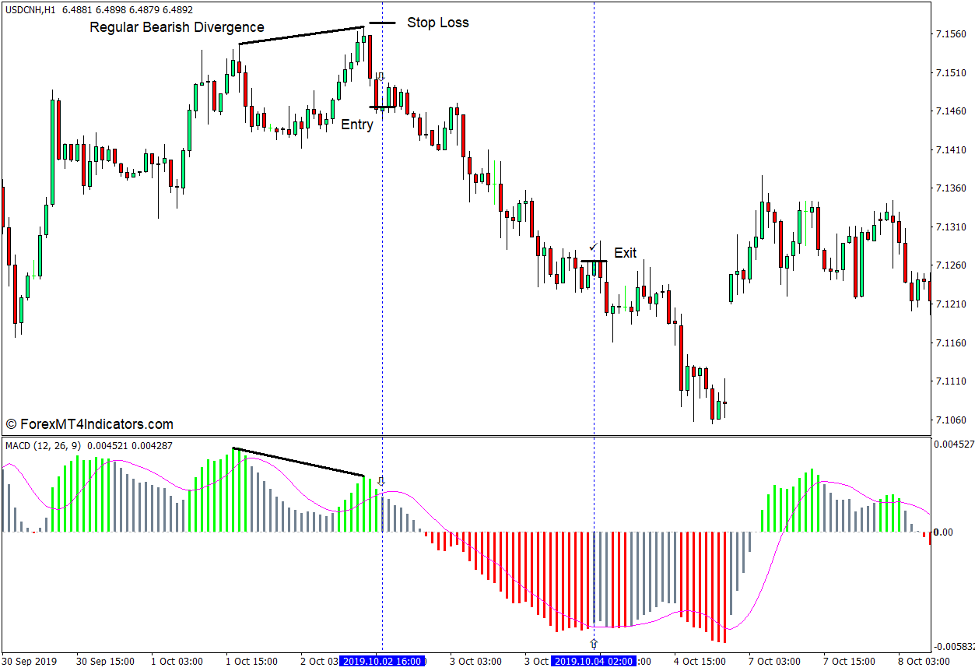The height and width of the screenshot is (672, 977).
Task: Click the 30 Sep 2019 date axis label
Action: click(30, 661)
